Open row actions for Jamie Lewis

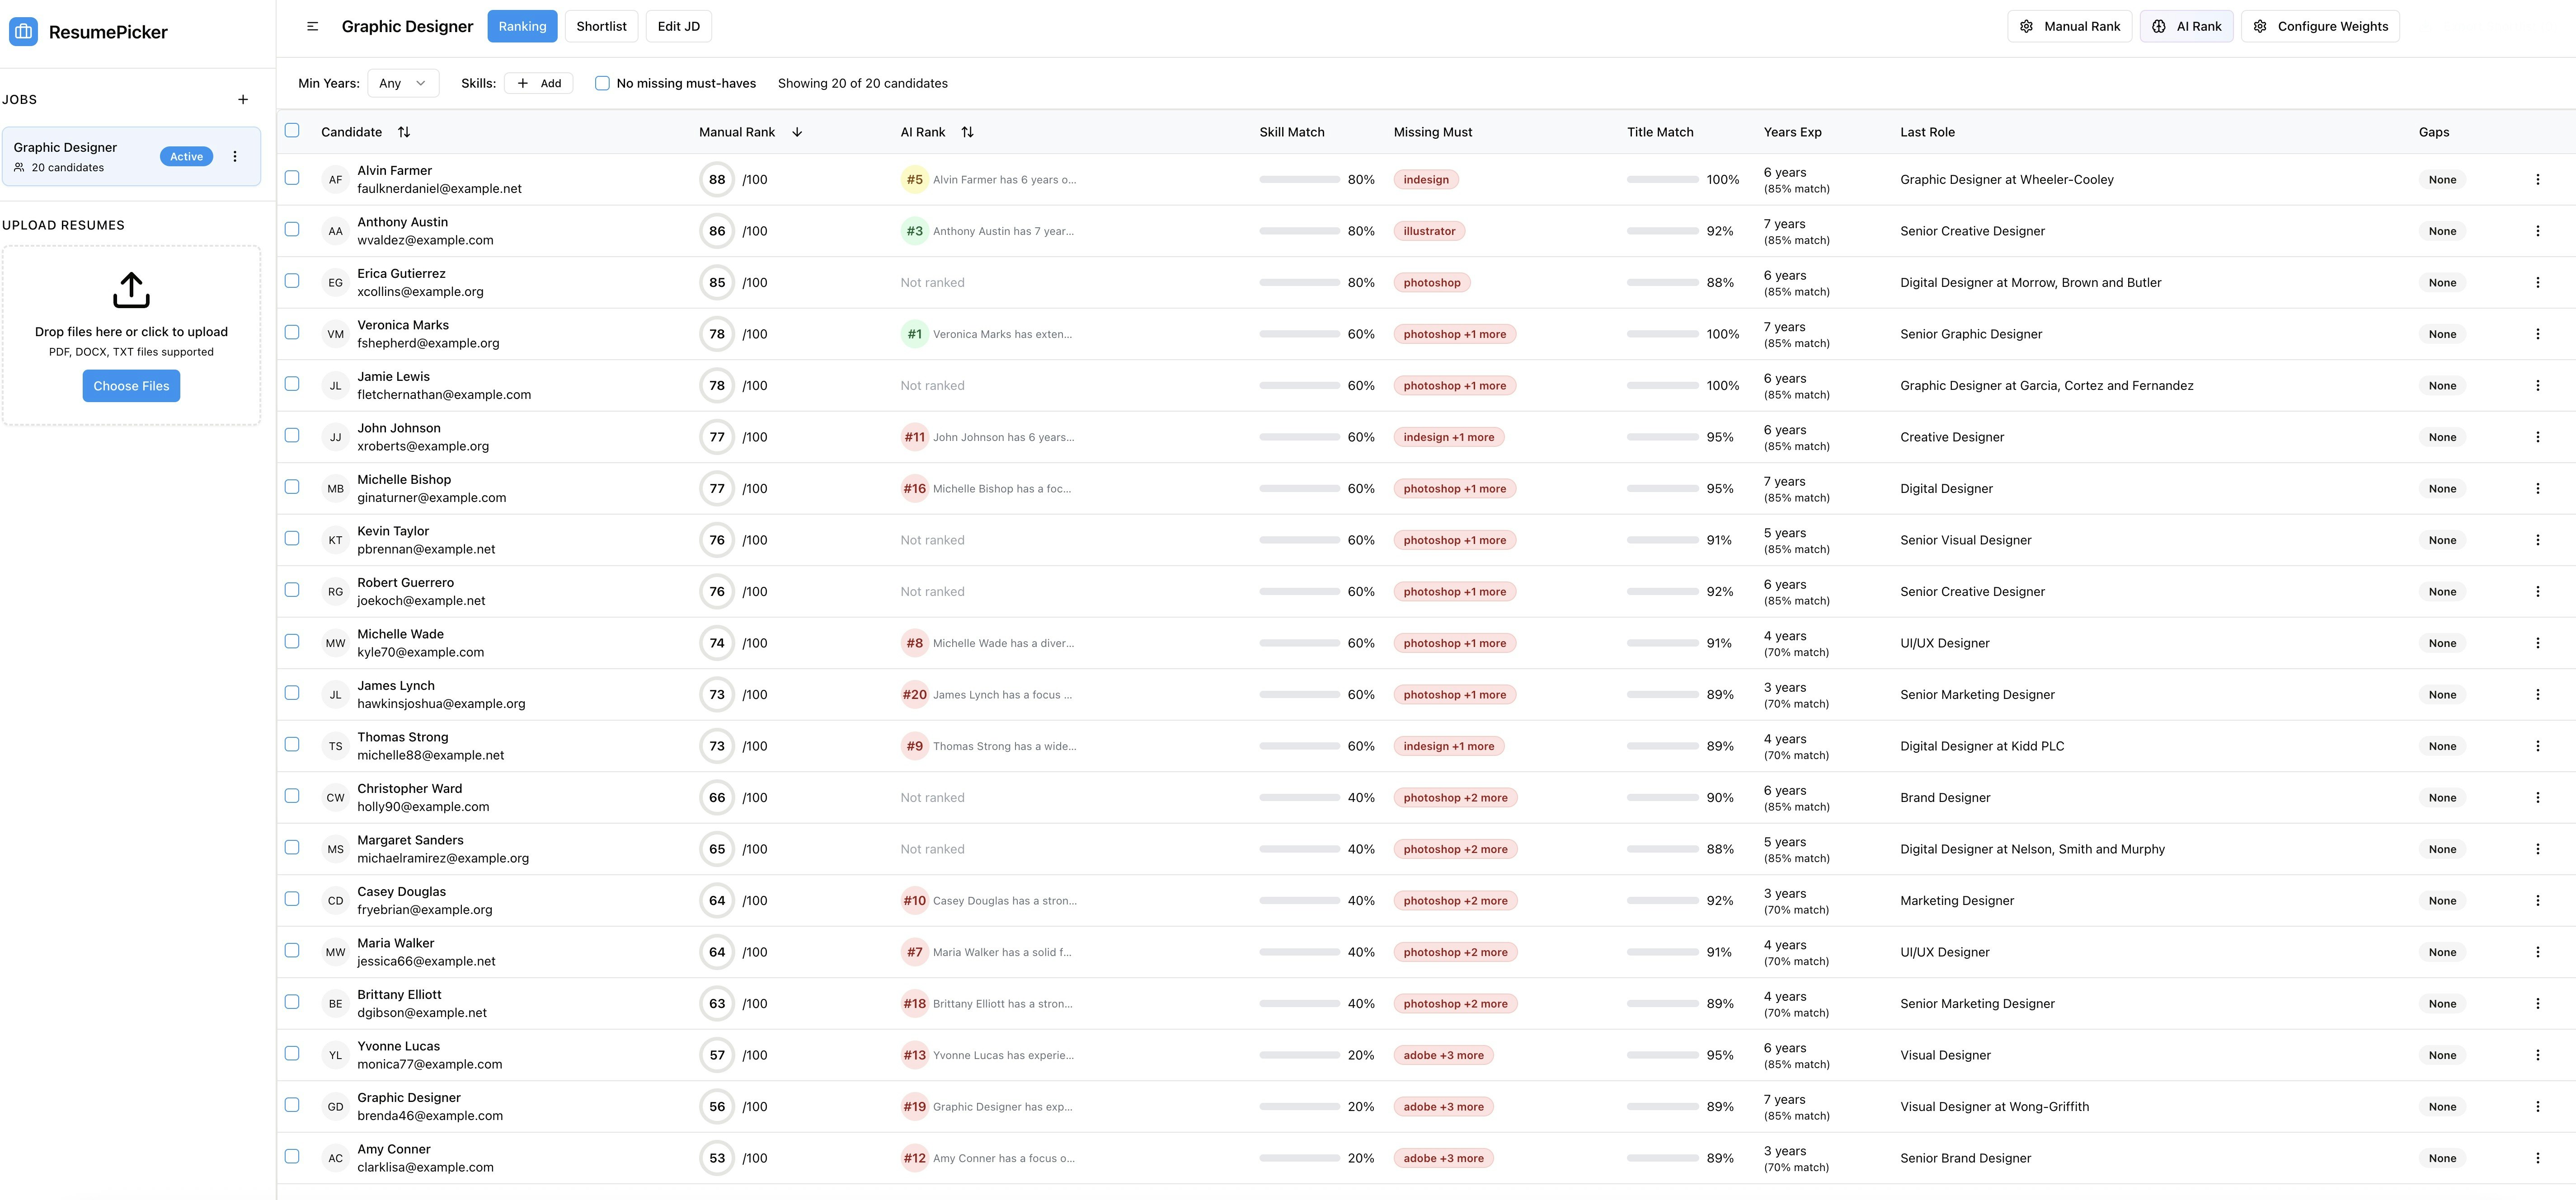pyautogui.click(x=2537, y=386)
